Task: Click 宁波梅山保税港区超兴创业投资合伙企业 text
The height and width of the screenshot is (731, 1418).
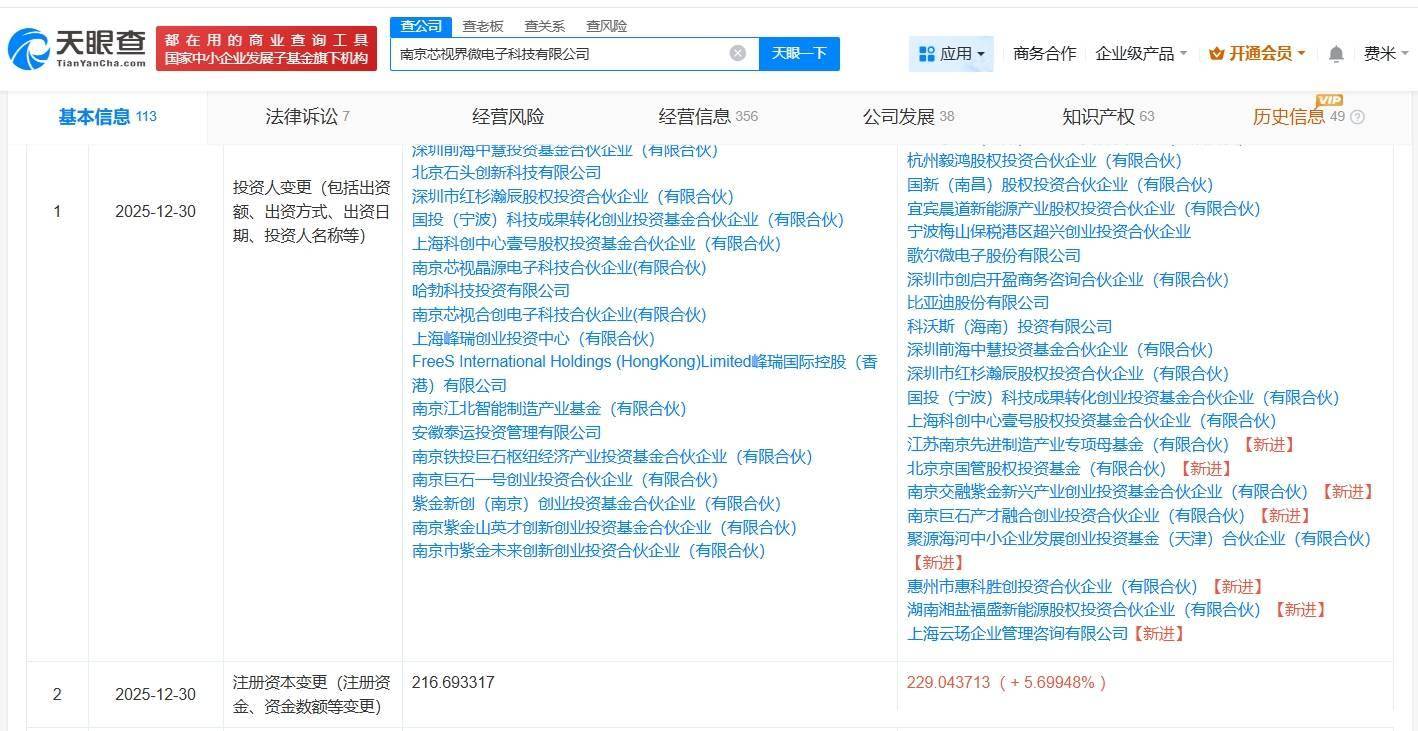Action: click(1049, 232)
